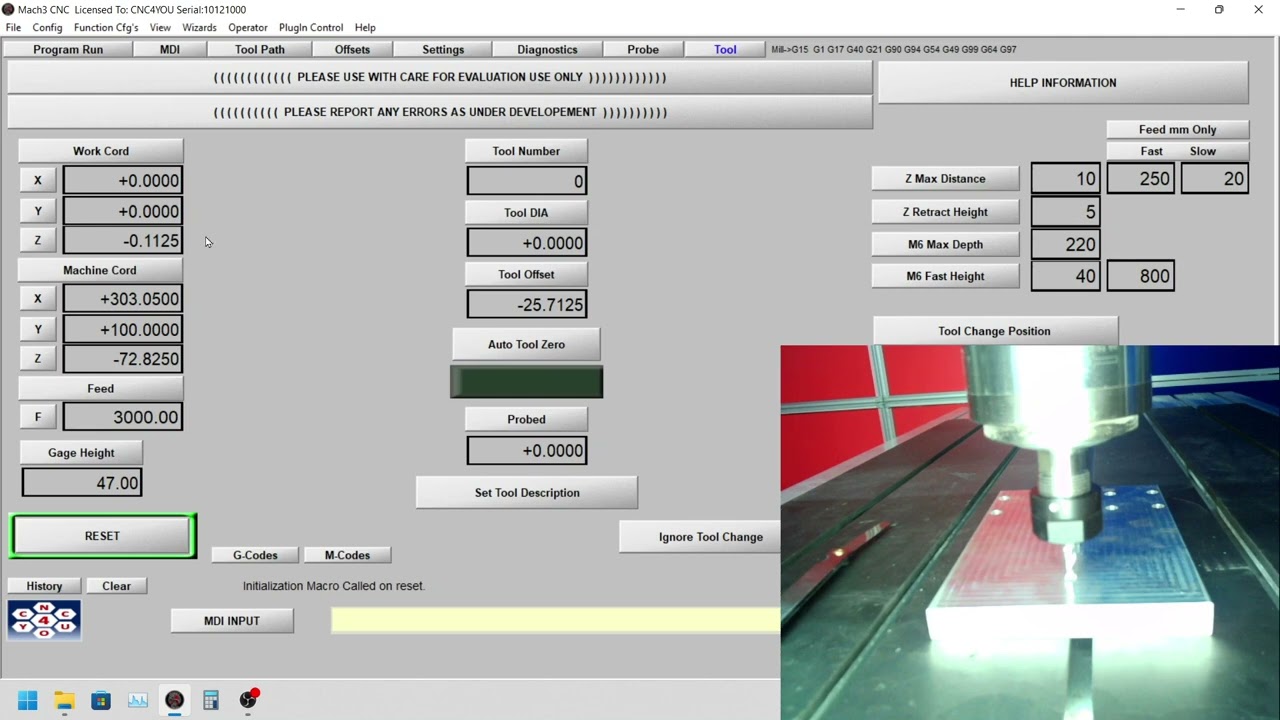This screenshot has width=1280, height=720.
Task: Open Function Cfg's menu
Action: coord(106,27)
